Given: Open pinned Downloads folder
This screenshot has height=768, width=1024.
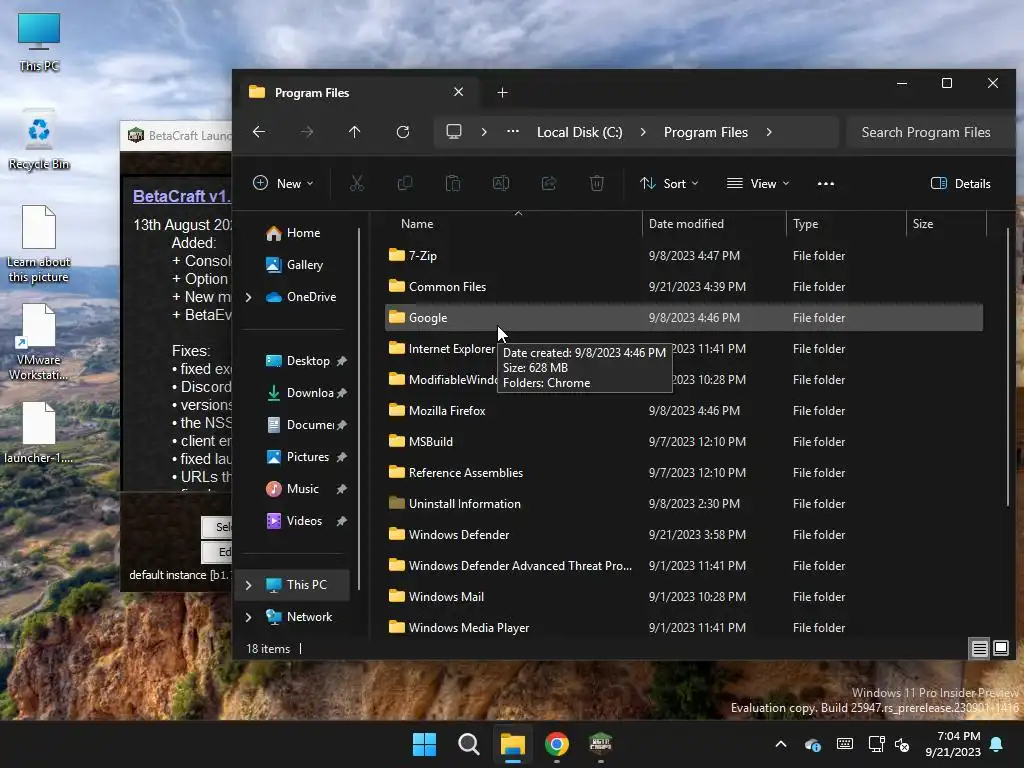Looking at the screenshot, I should tap(306, 393).
